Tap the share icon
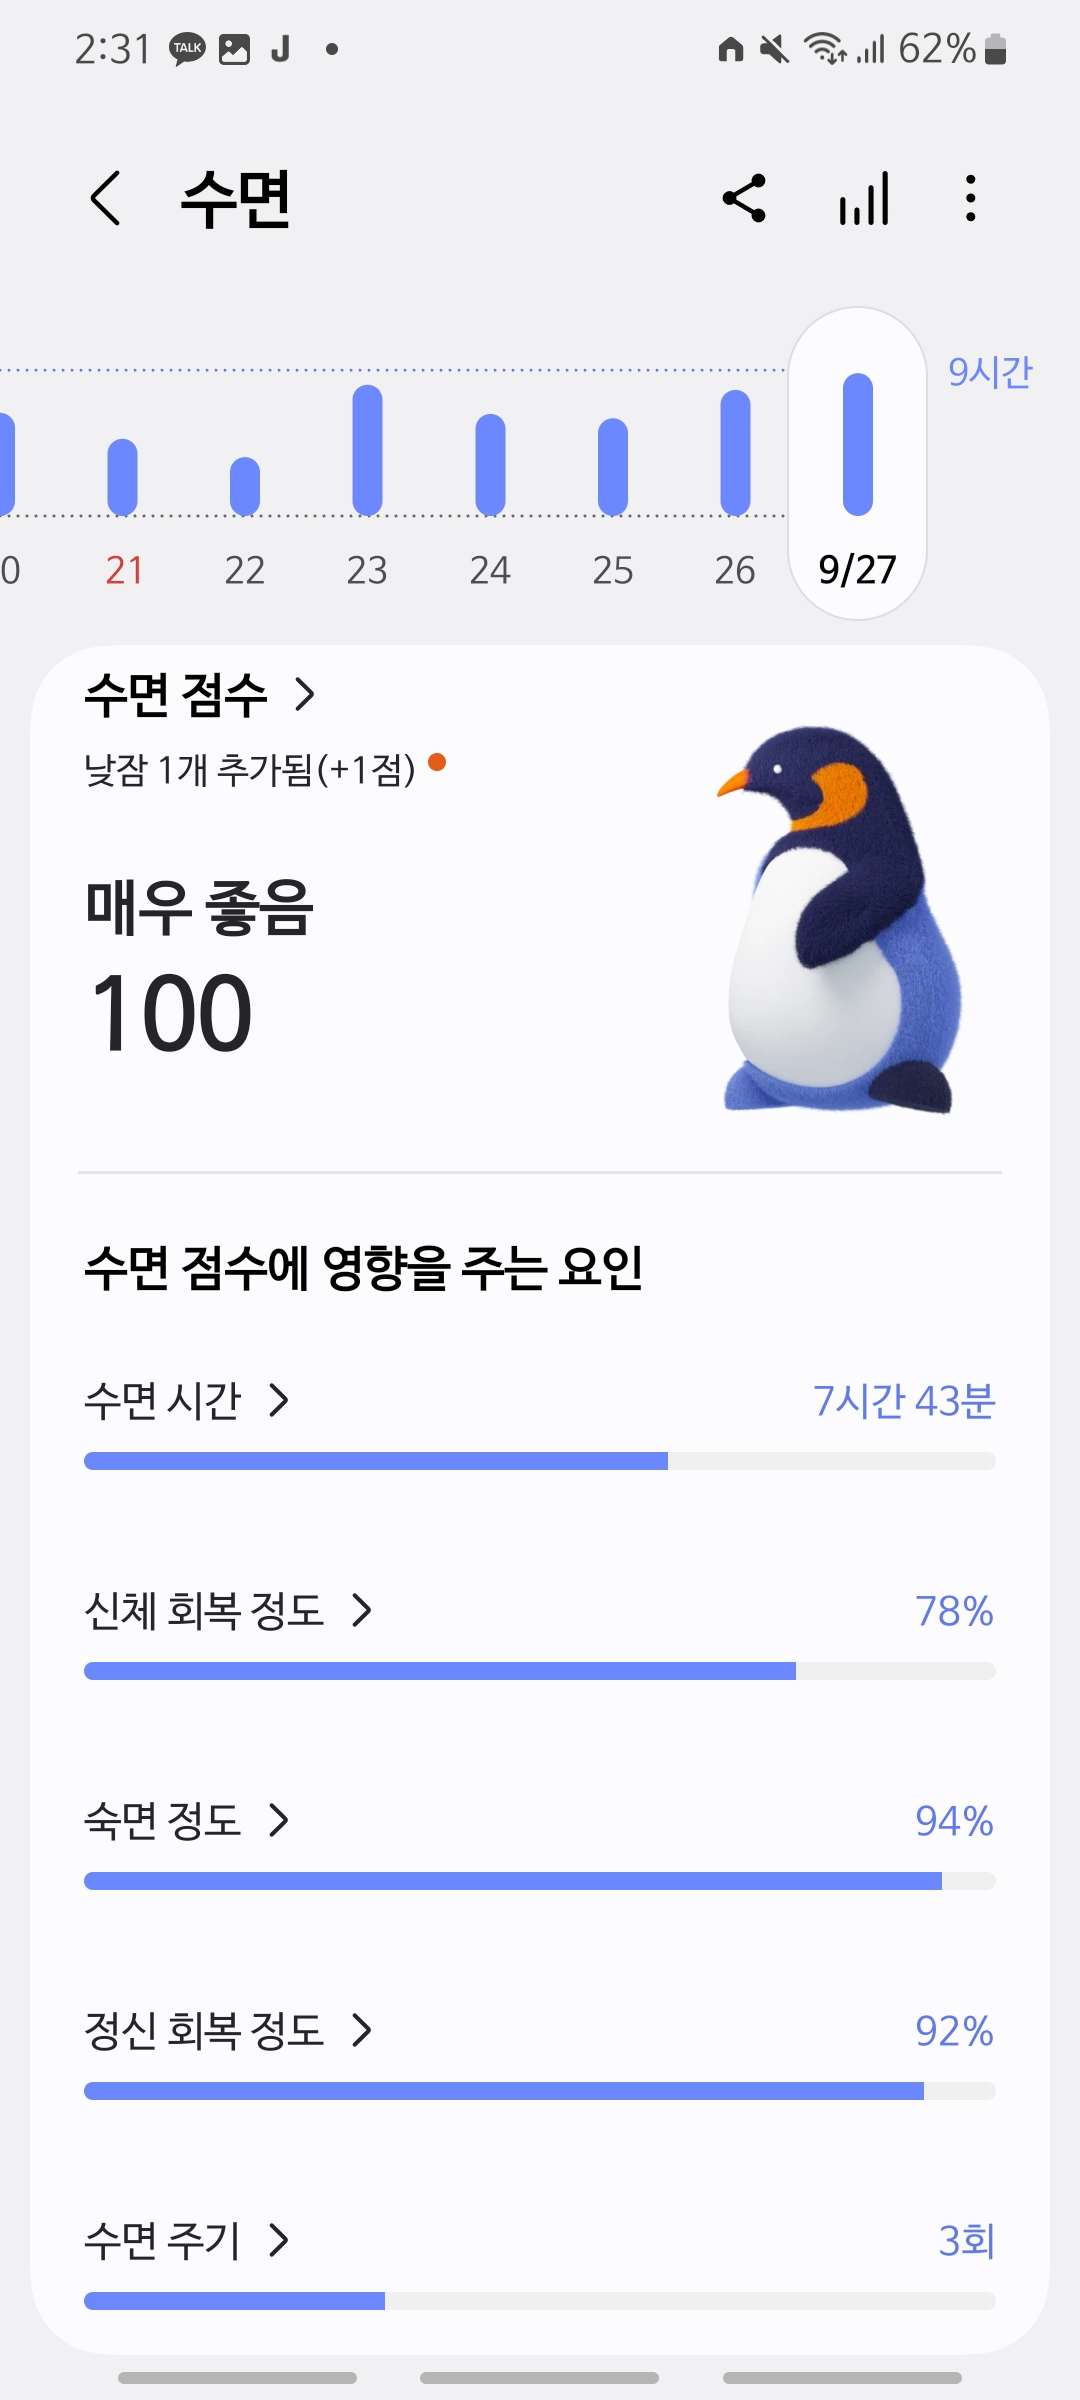Image resolution: width=1080 pixels, height=2400 pixels. tap(744, 198)
